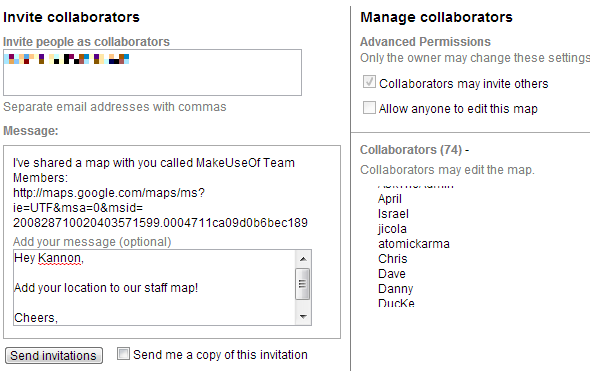Click the Collaborators (74) heading
The image size is (590, 371).
click(x=414, y=150)
